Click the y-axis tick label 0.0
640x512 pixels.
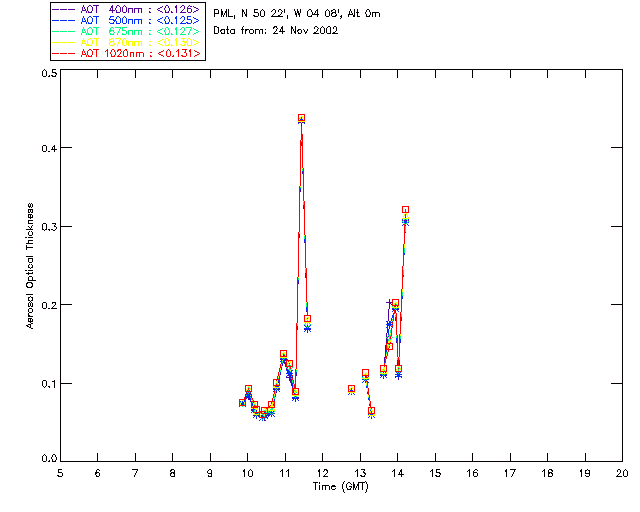coord(48,460)
